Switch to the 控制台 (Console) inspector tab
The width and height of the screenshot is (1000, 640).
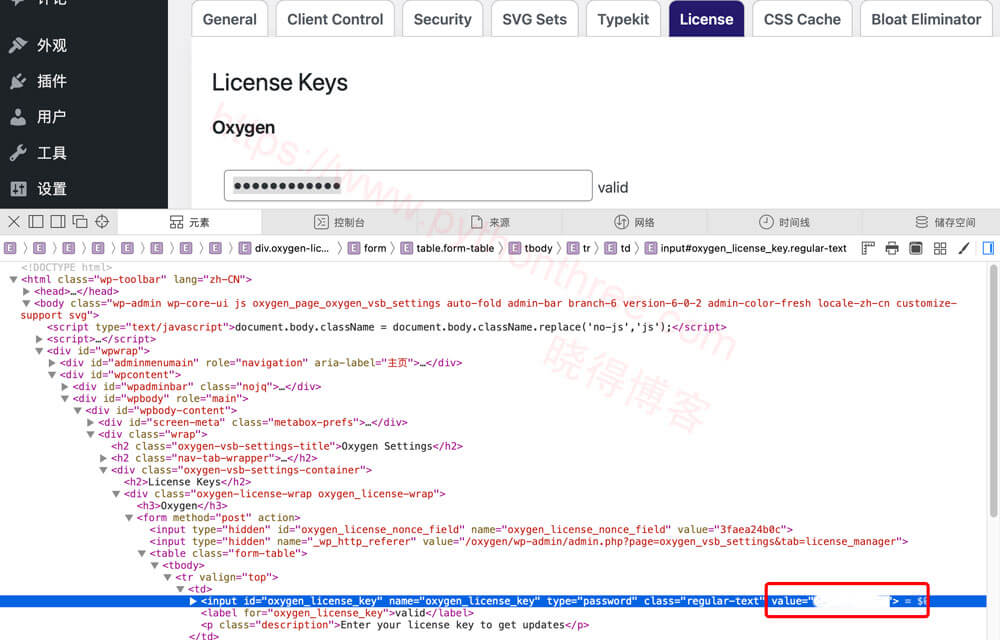tap(339, 222)
